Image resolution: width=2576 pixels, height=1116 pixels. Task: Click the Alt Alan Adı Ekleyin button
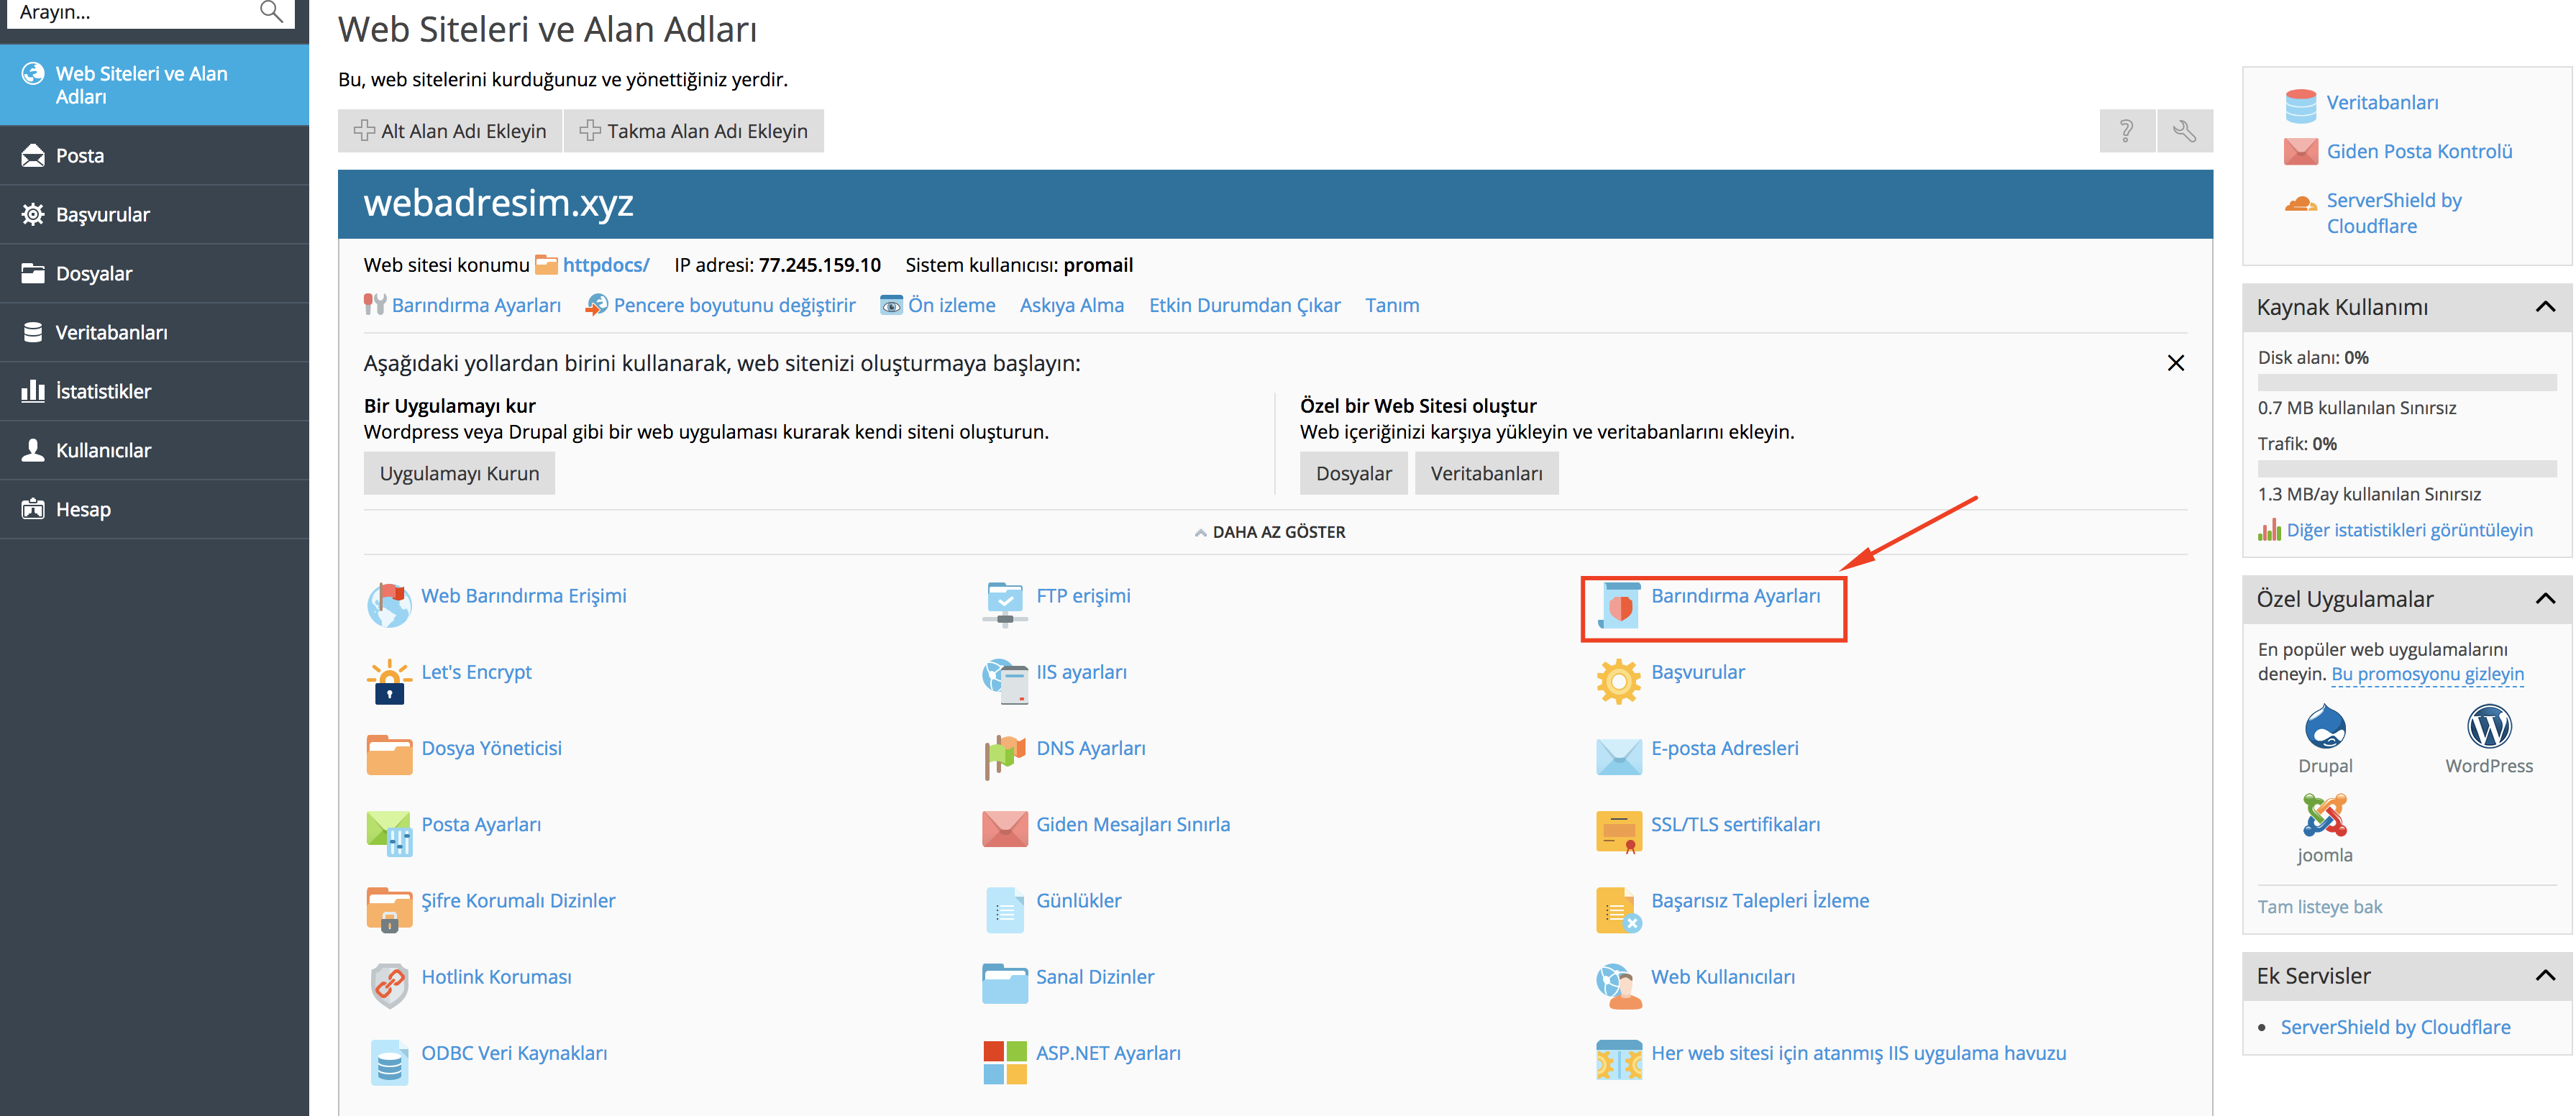[450, 131]
